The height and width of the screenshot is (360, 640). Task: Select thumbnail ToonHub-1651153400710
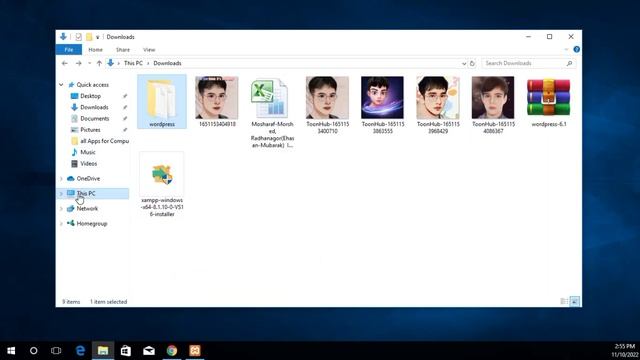click(327, 105)
